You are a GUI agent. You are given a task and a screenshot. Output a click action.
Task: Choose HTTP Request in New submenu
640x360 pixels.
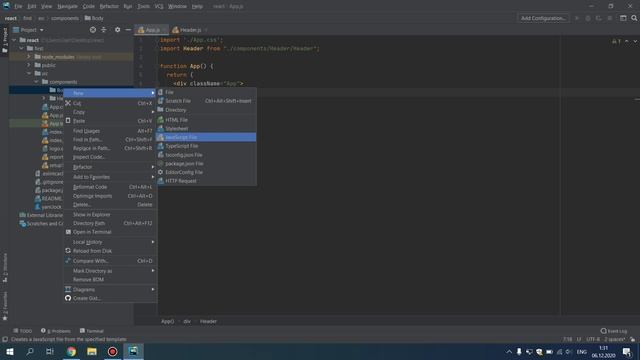(x=206, y=181)
